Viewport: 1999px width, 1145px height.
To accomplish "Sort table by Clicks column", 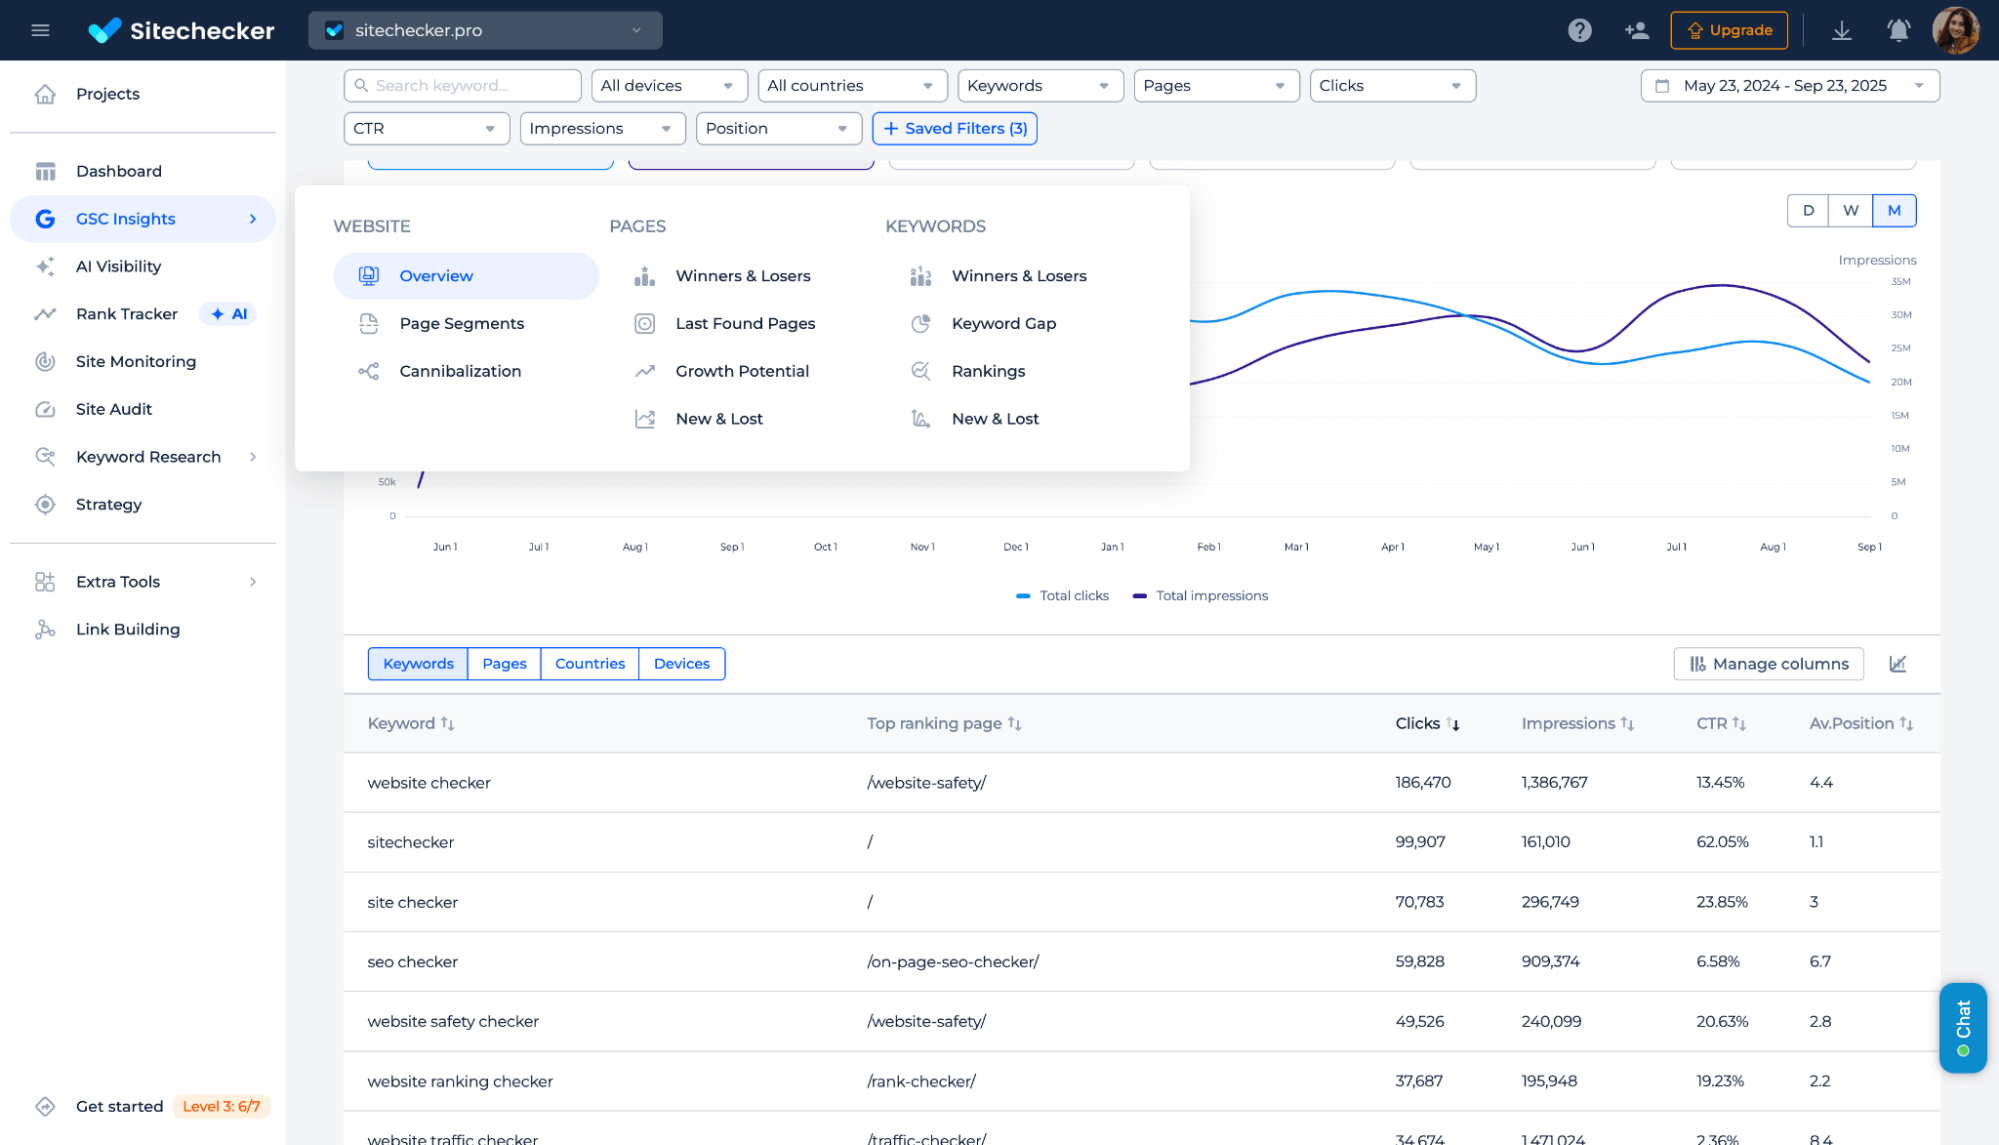I will [1427, 723].
